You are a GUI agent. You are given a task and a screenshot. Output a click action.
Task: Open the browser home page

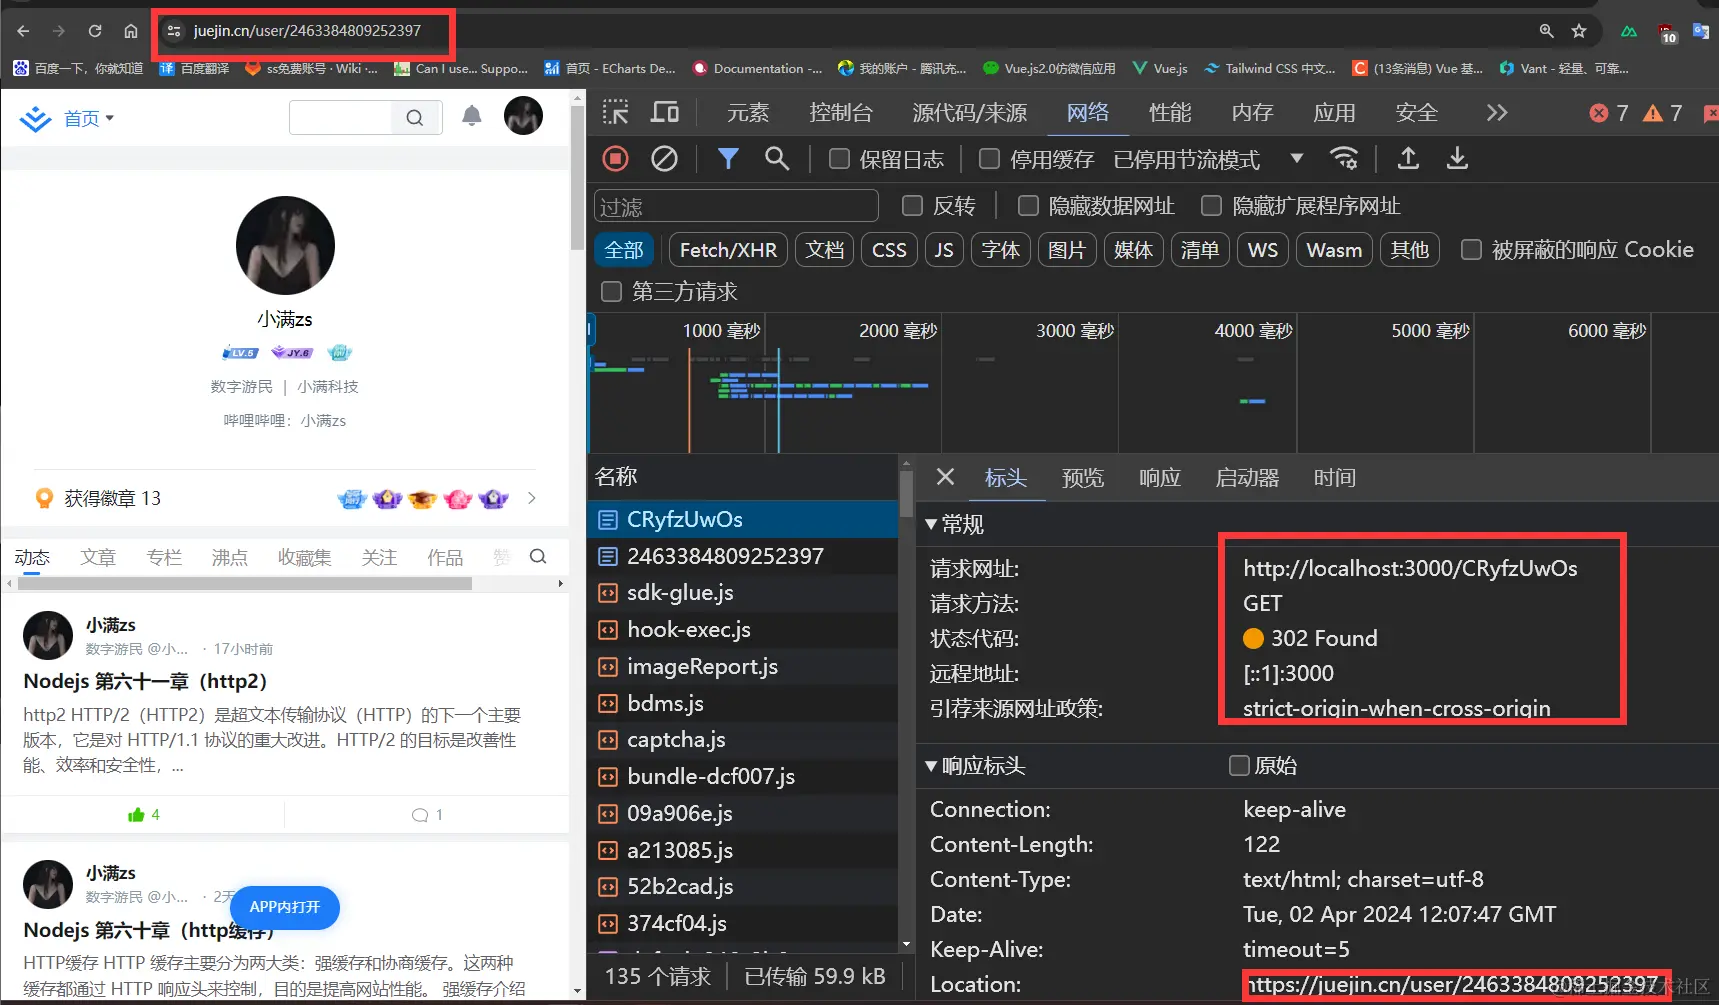coord(131,31)
